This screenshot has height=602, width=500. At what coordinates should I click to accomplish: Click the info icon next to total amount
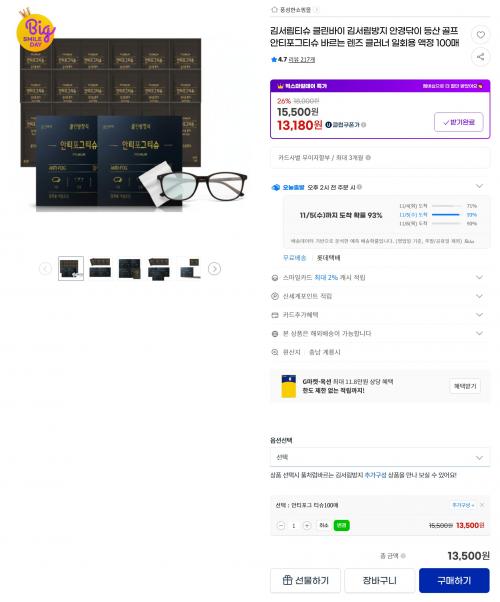(x=403, y=556)
